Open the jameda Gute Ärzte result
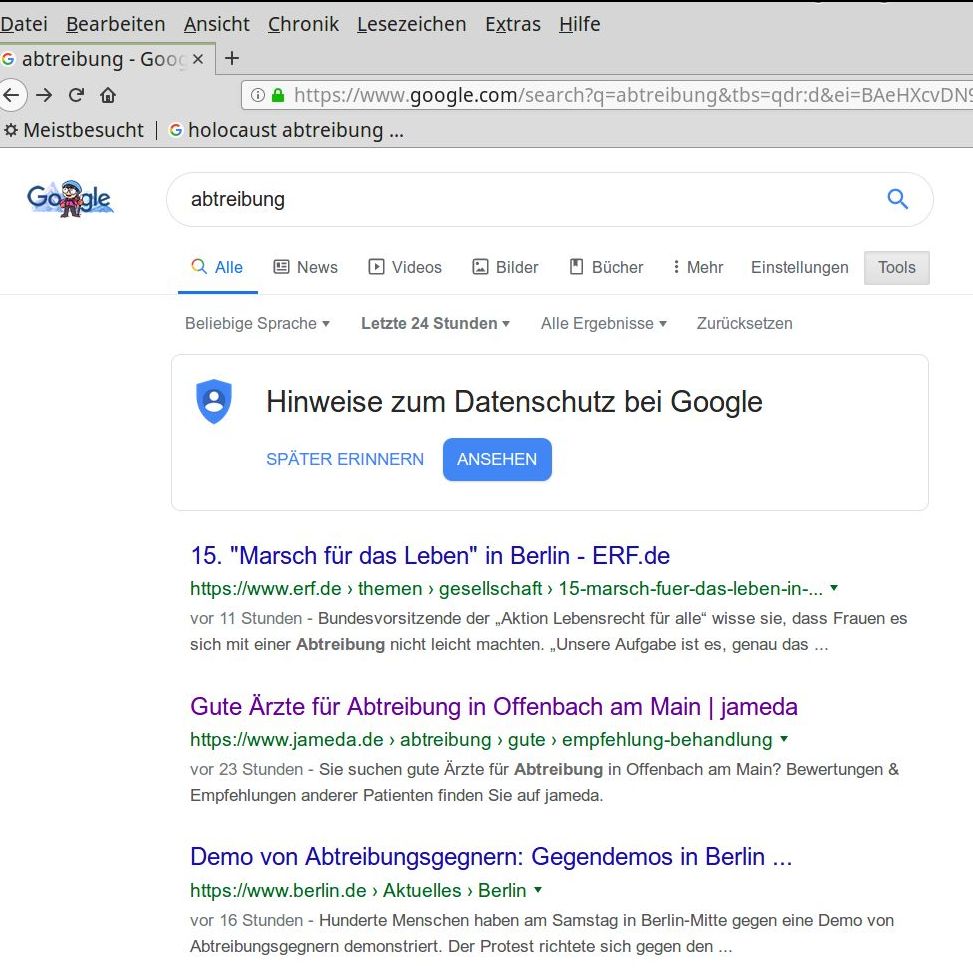 (494, 707)
